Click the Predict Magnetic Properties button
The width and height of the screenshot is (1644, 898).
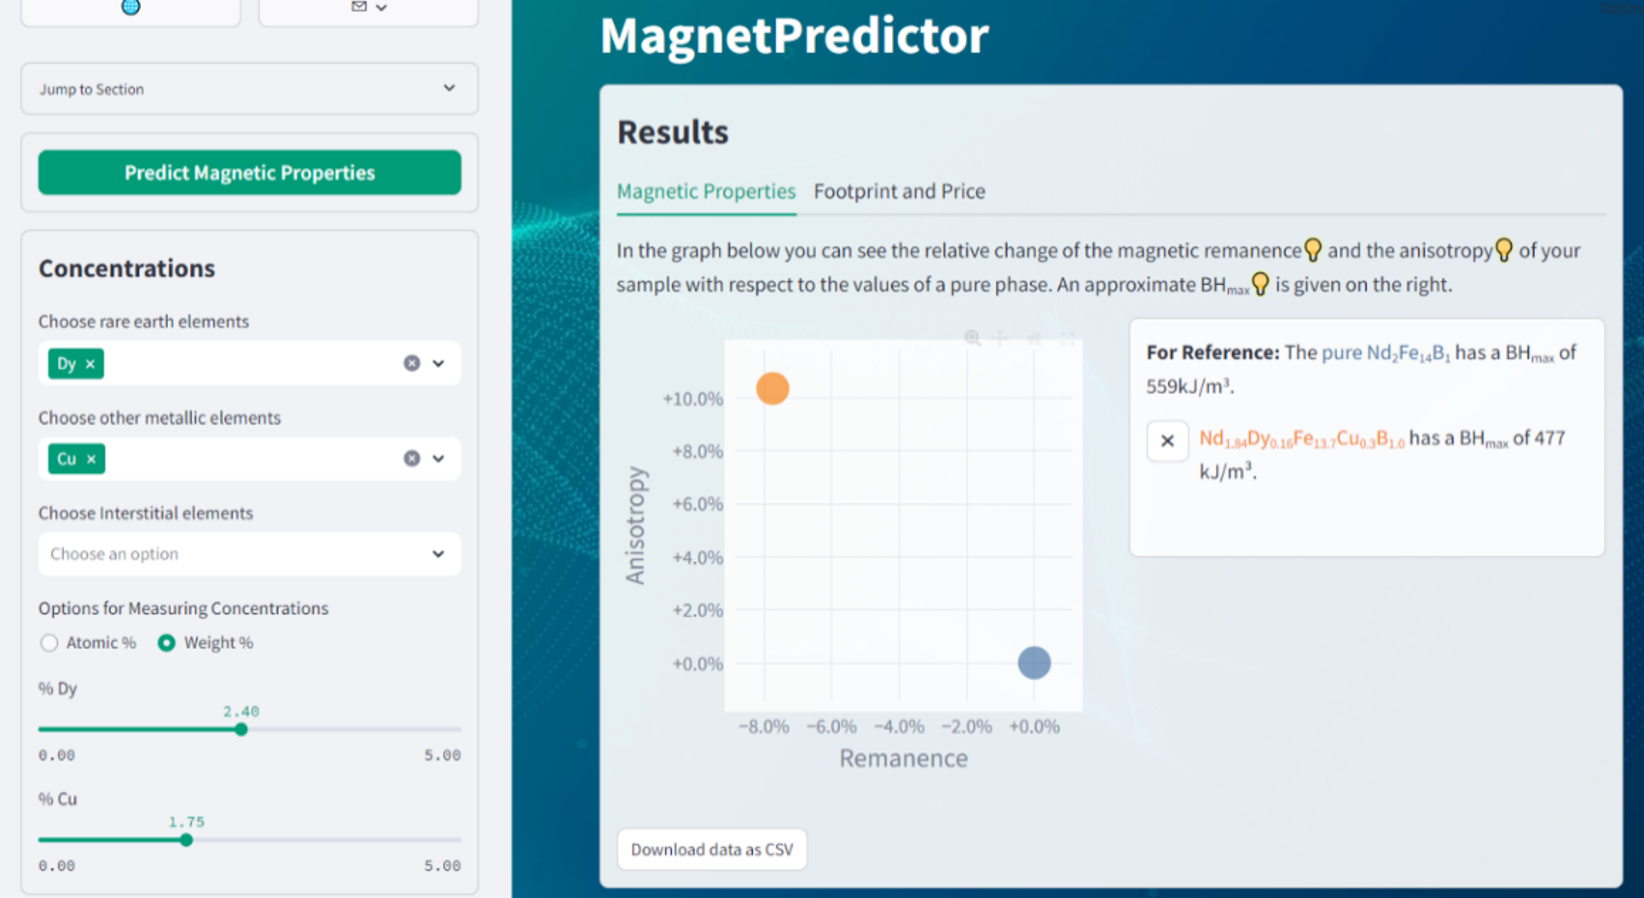249,172
